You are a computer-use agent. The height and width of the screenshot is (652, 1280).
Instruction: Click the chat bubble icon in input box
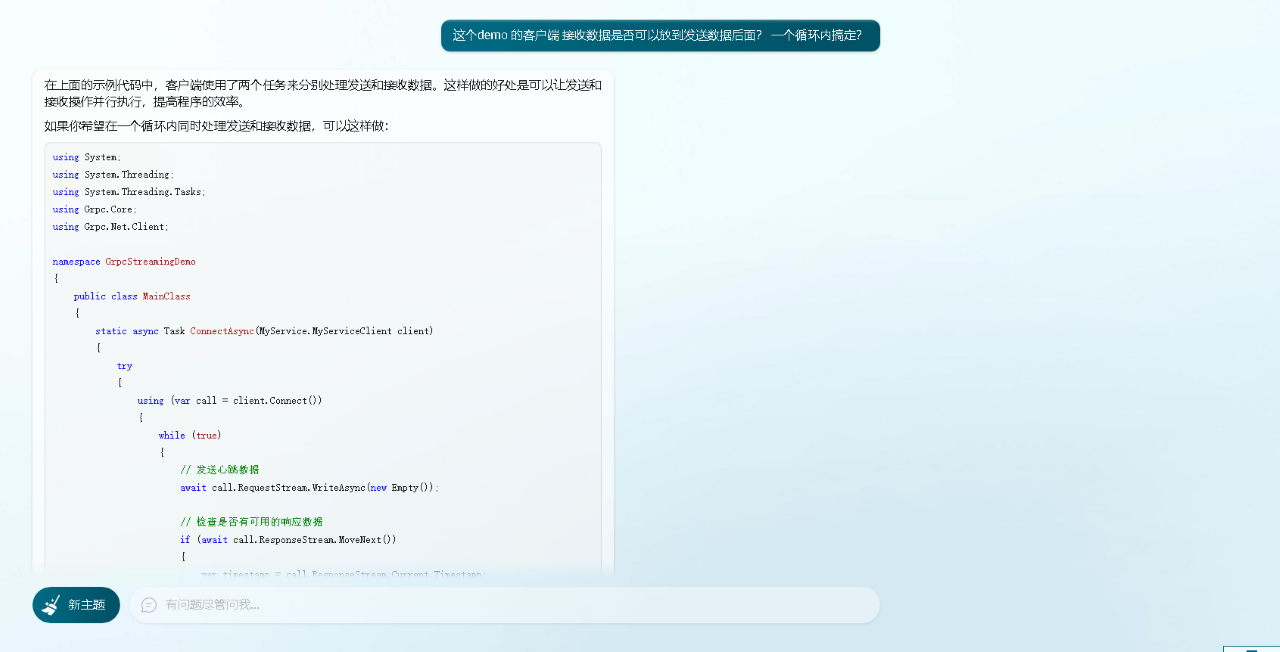coord(149,605)
